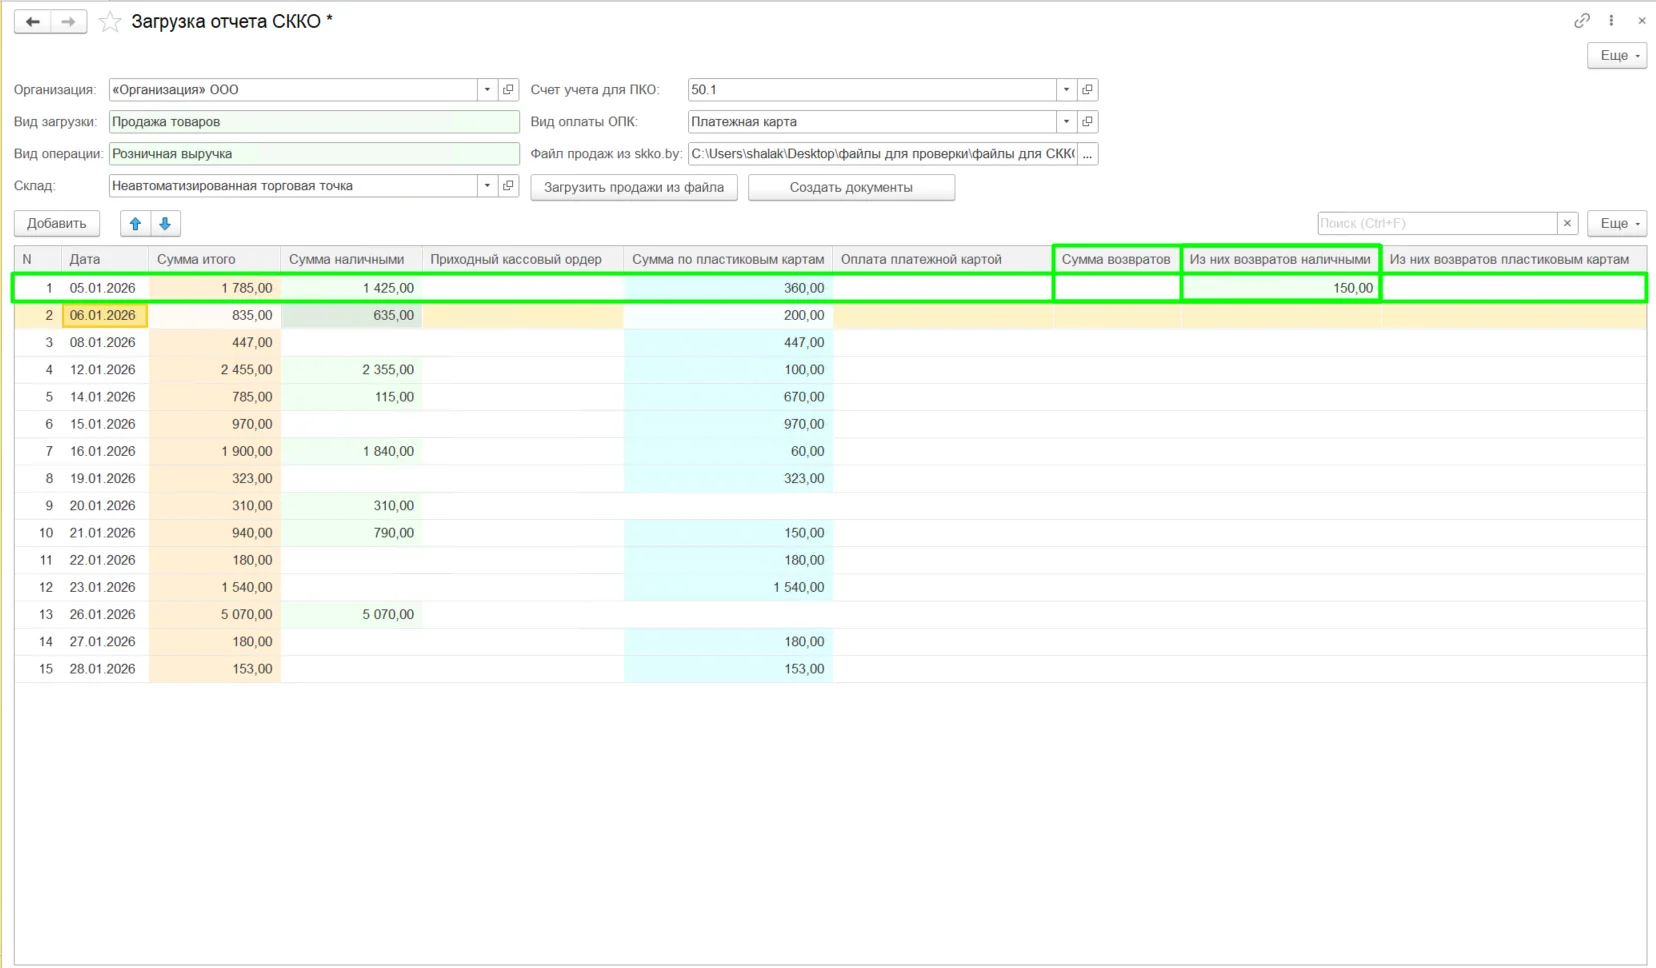Expand Вид оплаты ОПК dropdown
The height and width of the screenshot is (968, 1656).
[1066, 122]
